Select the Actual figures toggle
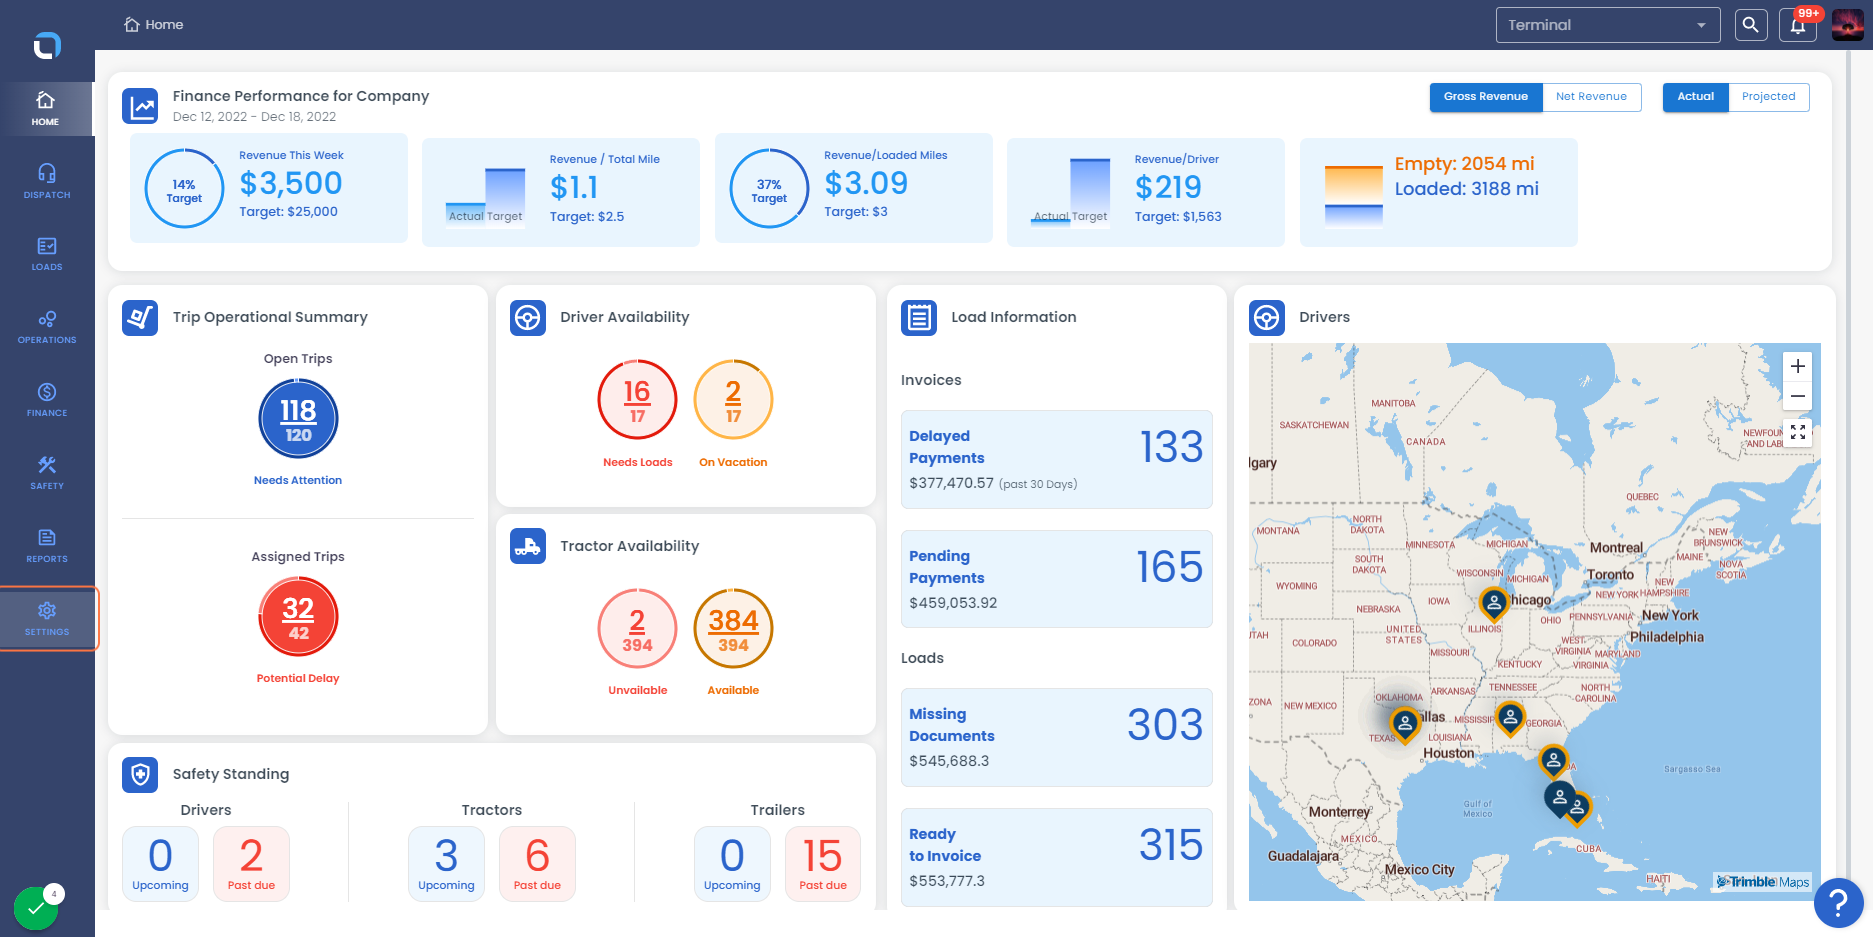Image resolution: width=1873 pixels, height=937 pixels. point(1695,97)
